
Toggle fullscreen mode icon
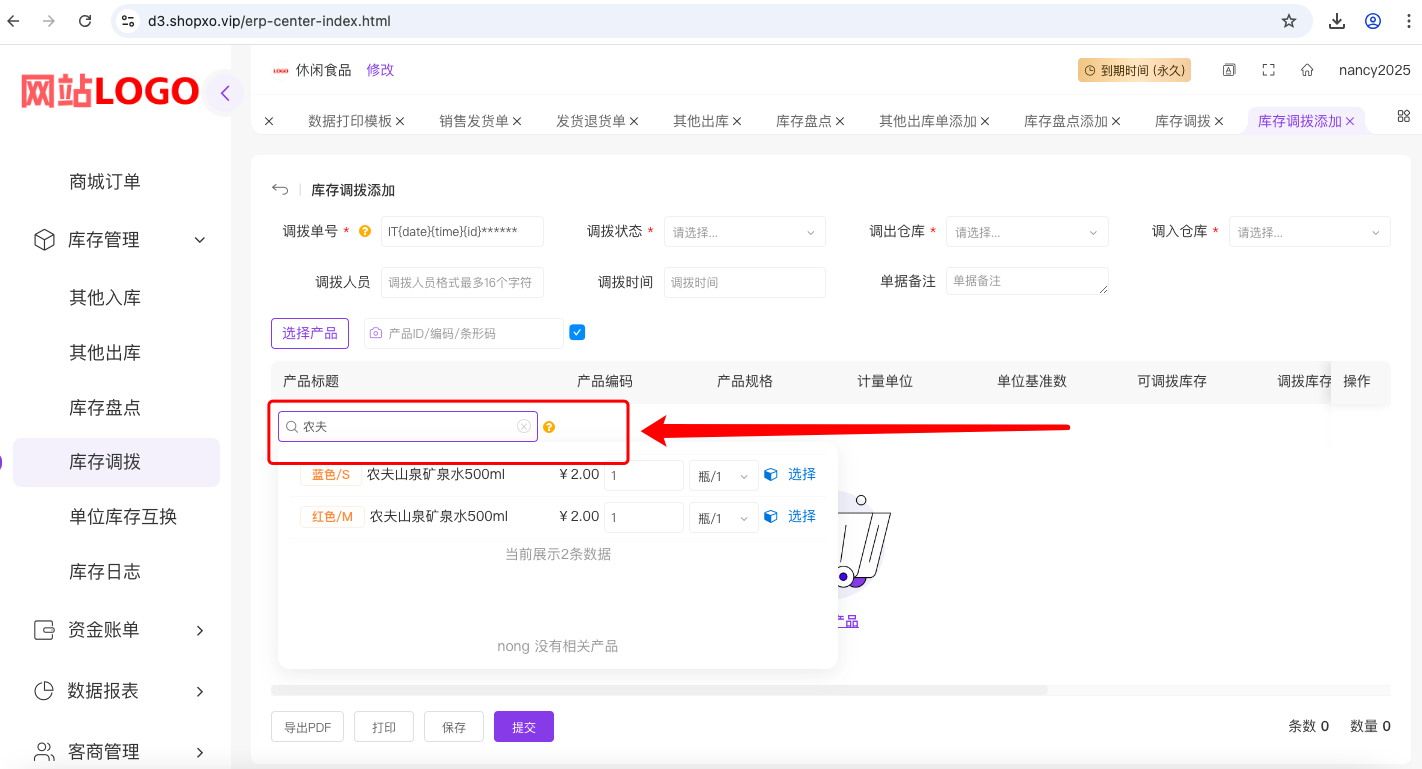1268,70
